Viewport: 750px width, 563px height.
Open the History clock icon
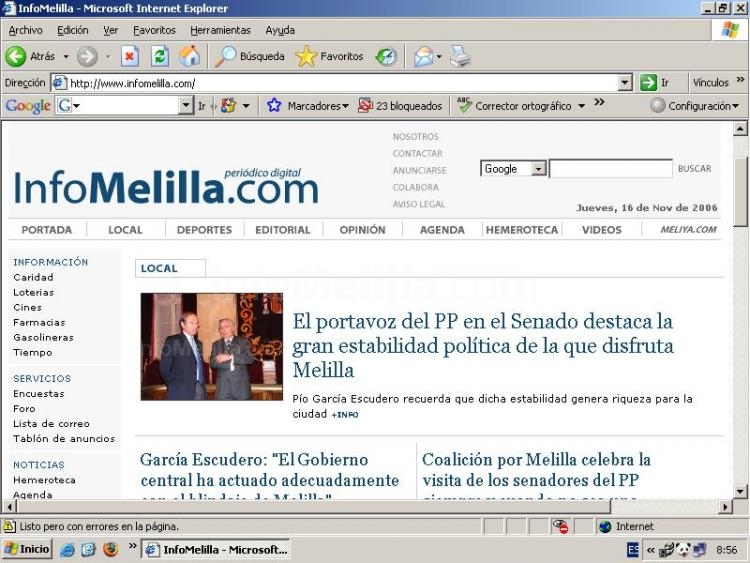386,56
